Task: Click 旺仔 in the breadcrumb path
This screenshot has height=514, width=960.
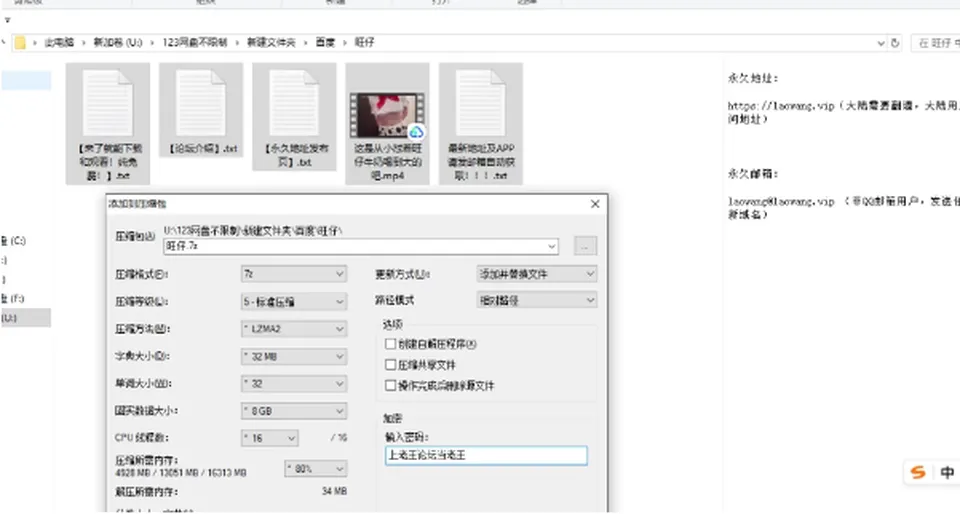Action: (364, 43)
